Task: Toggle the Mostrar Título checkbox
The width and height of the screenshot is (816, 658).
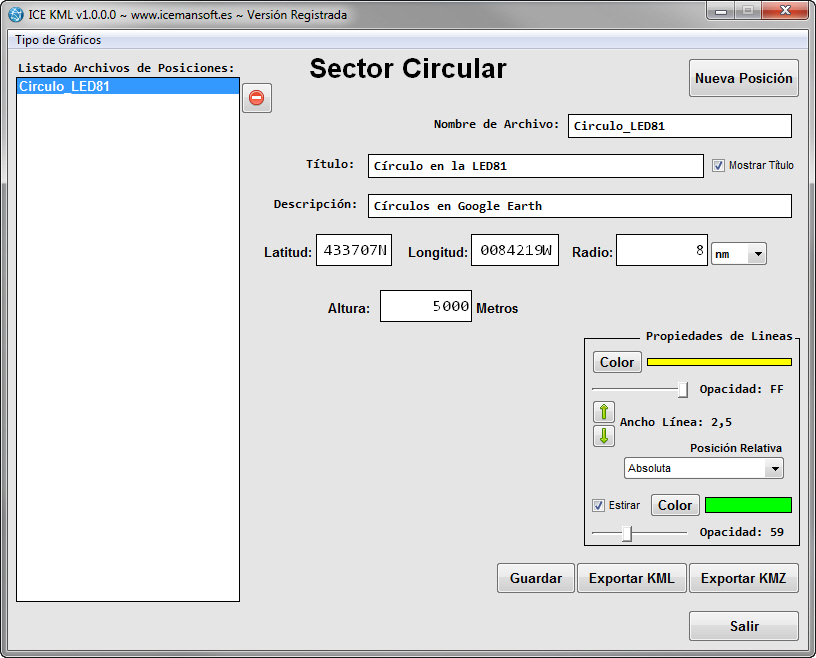Action: (718, 166)
